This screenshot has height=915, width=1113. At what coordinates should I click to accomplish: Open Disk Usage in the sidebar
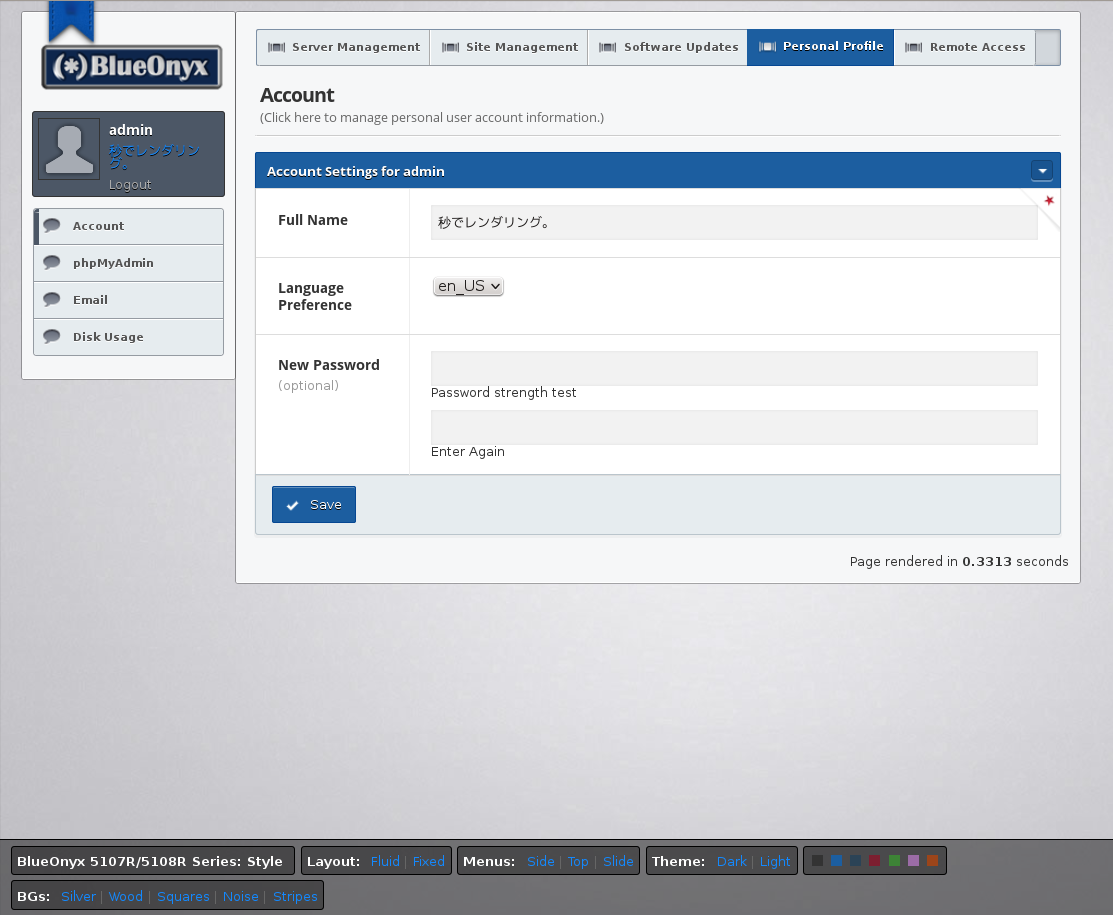[x=108, y=337]
